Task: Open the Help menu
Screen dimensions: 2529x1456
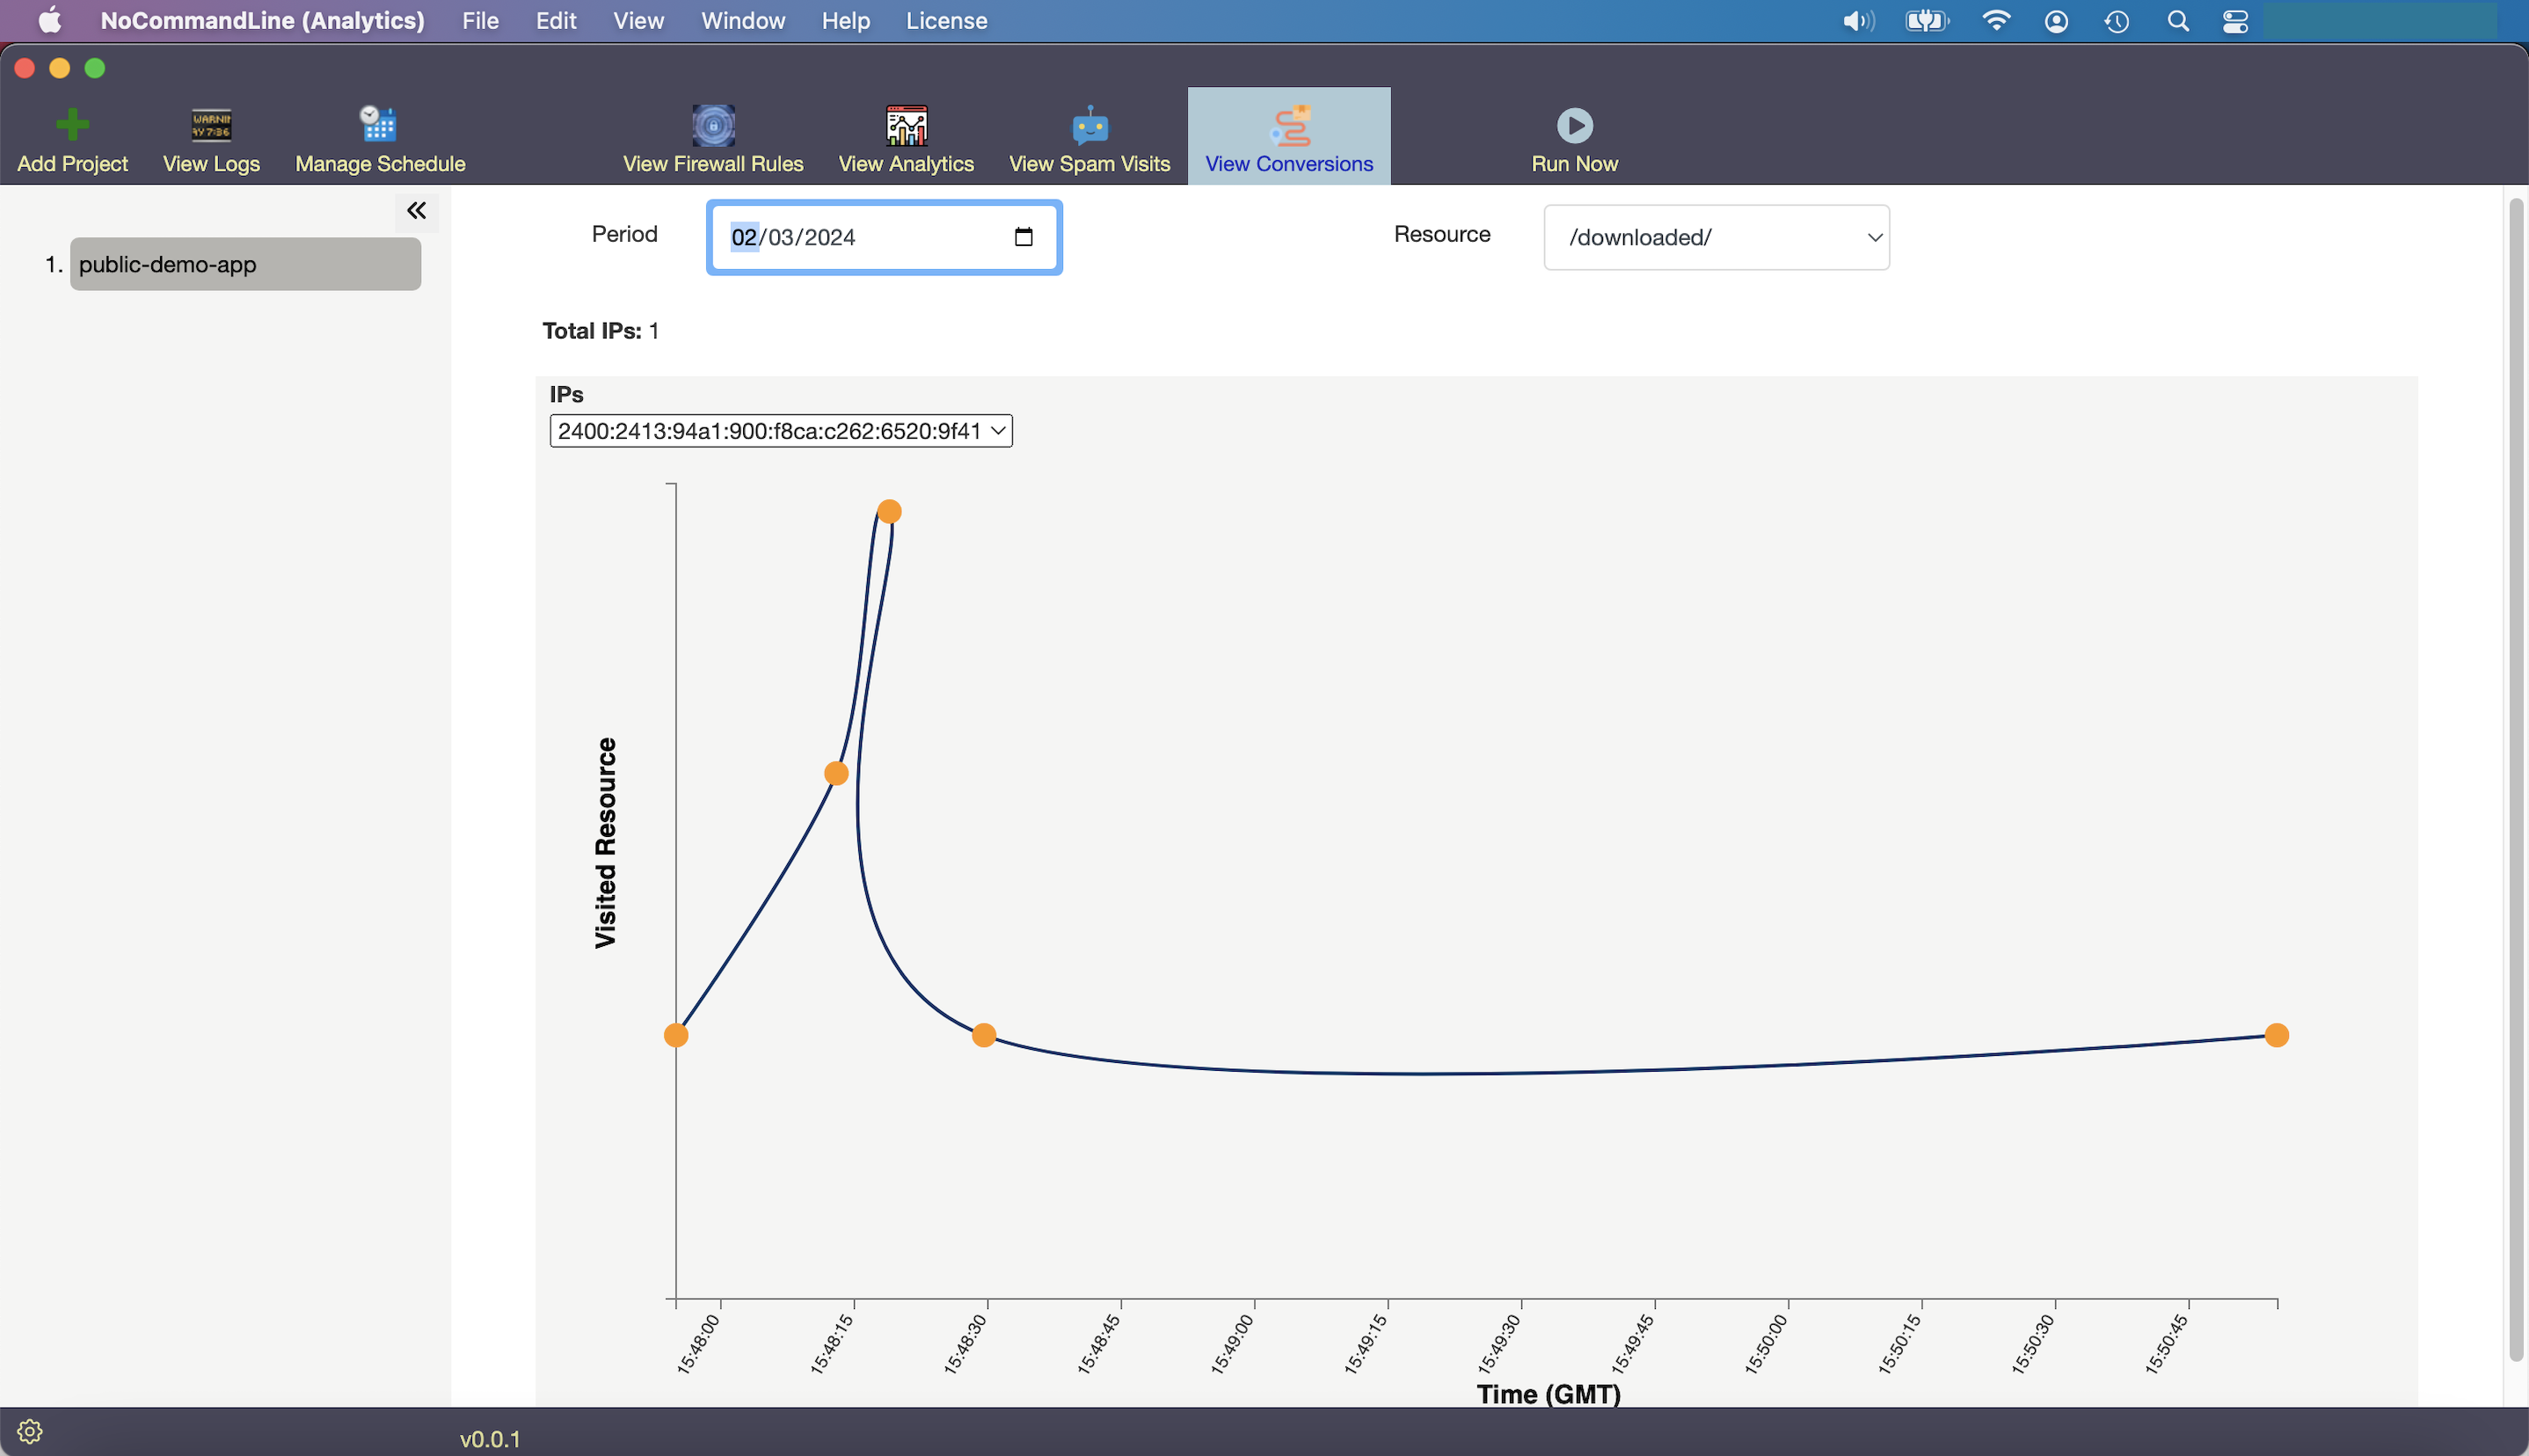Action: (845, 20)
